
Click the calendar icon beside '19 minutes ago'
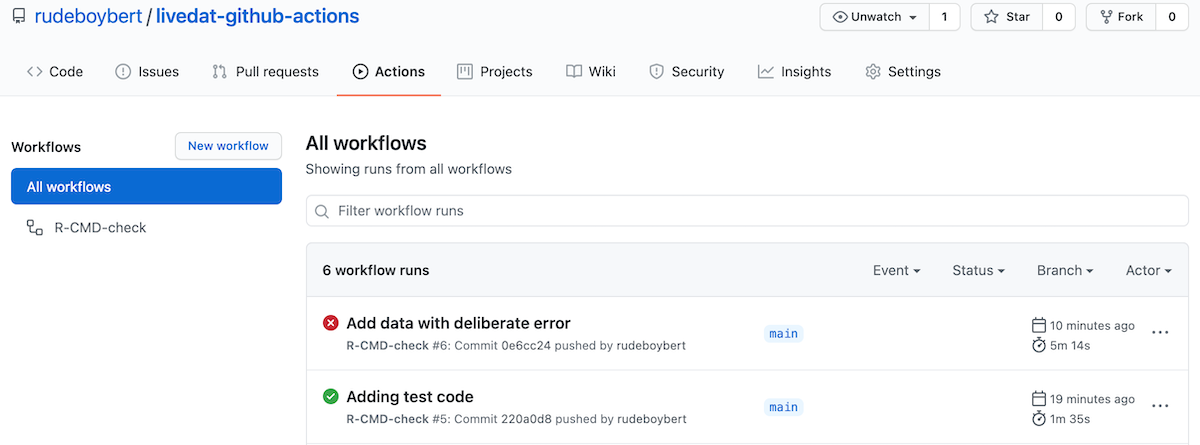click(1039, 399)
